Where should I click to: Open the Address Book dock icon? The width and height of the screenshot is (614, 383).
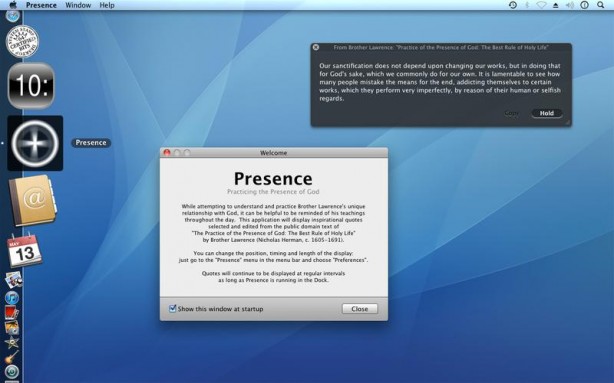(x=33, y=200)
